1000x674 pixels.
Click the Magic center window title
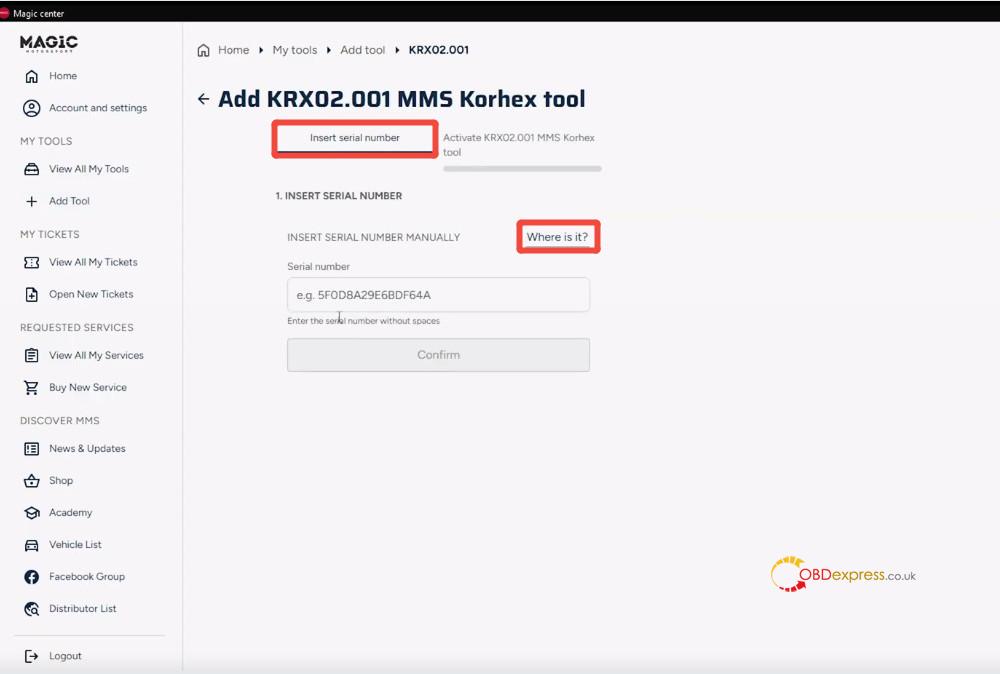point(38,13)
